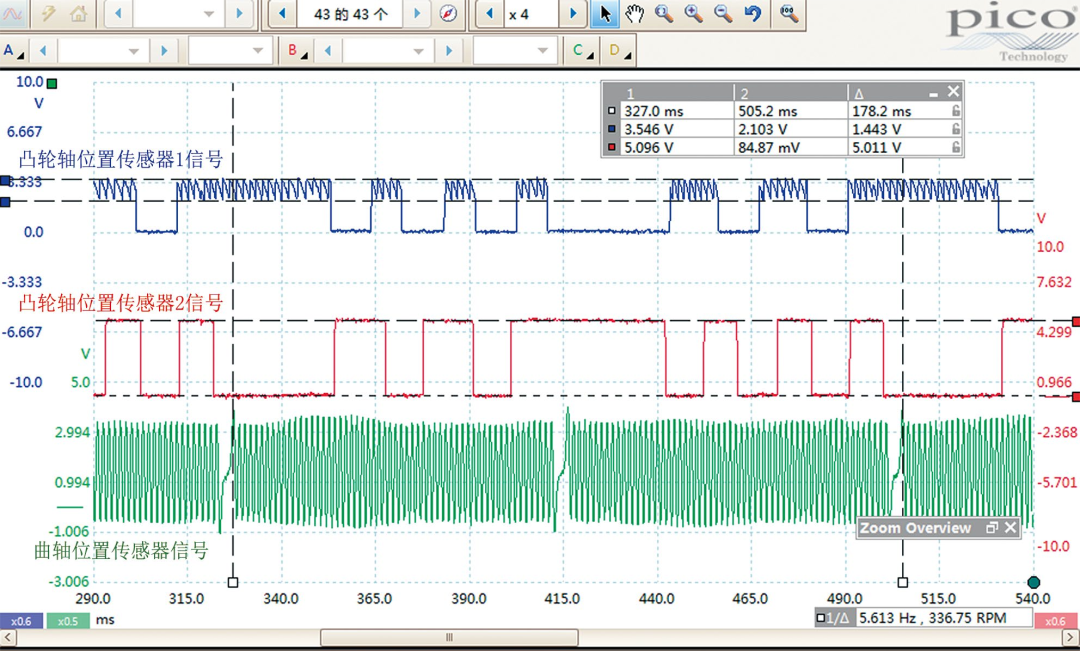Click upper blue voltage ruler handle
1080x651 pixels.
5,181
